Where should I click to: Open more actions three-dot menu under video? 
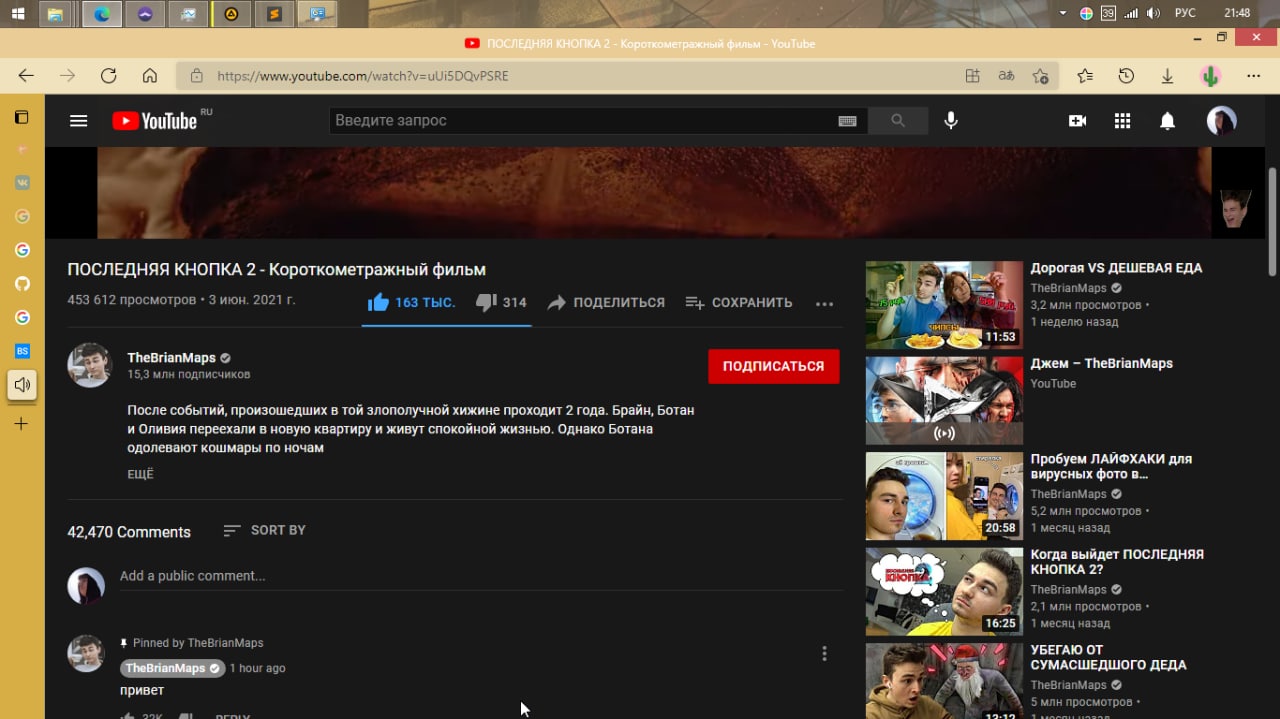[x=824, y=304]
